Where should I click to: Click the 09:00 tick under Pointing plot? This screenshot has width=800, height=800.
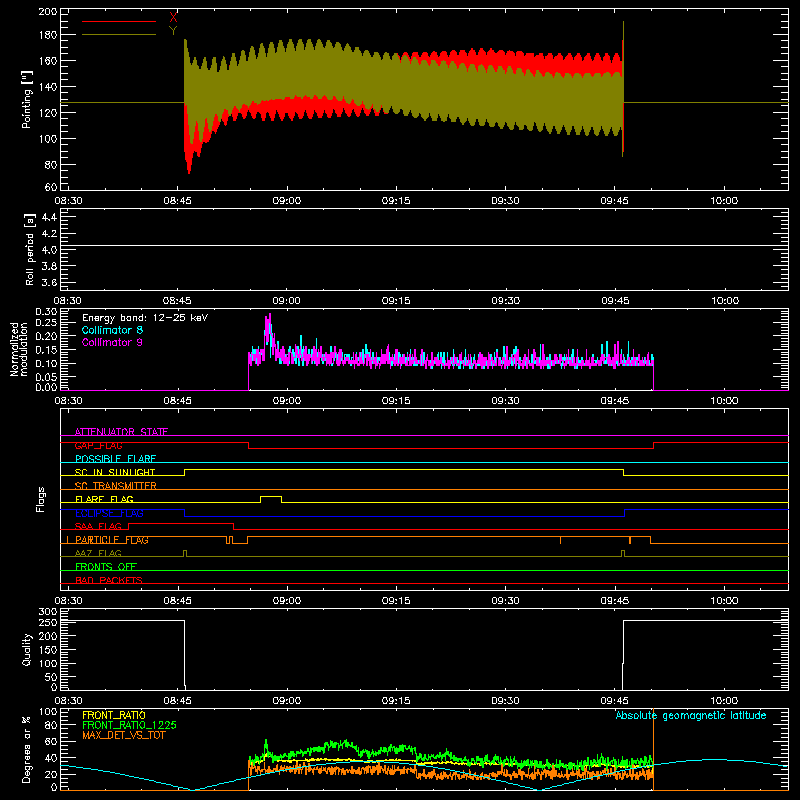point(287,201)
